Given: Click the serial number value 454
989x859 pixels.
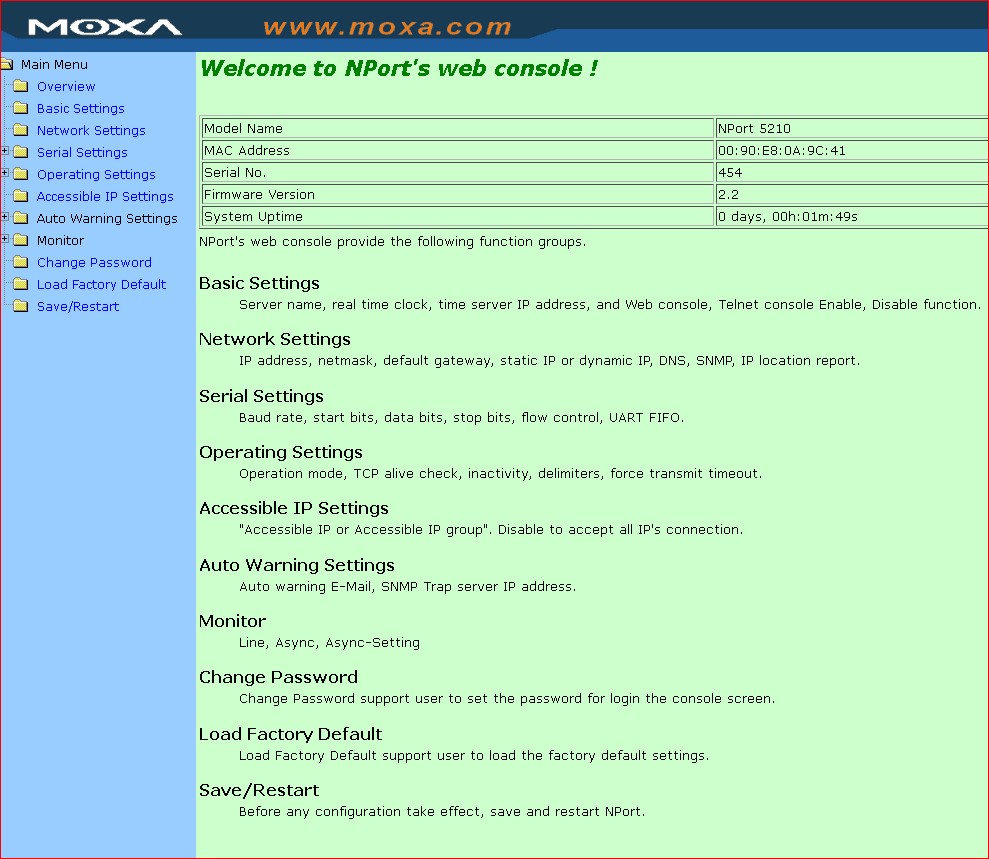Looking at the screenshot, I should 851,173.
